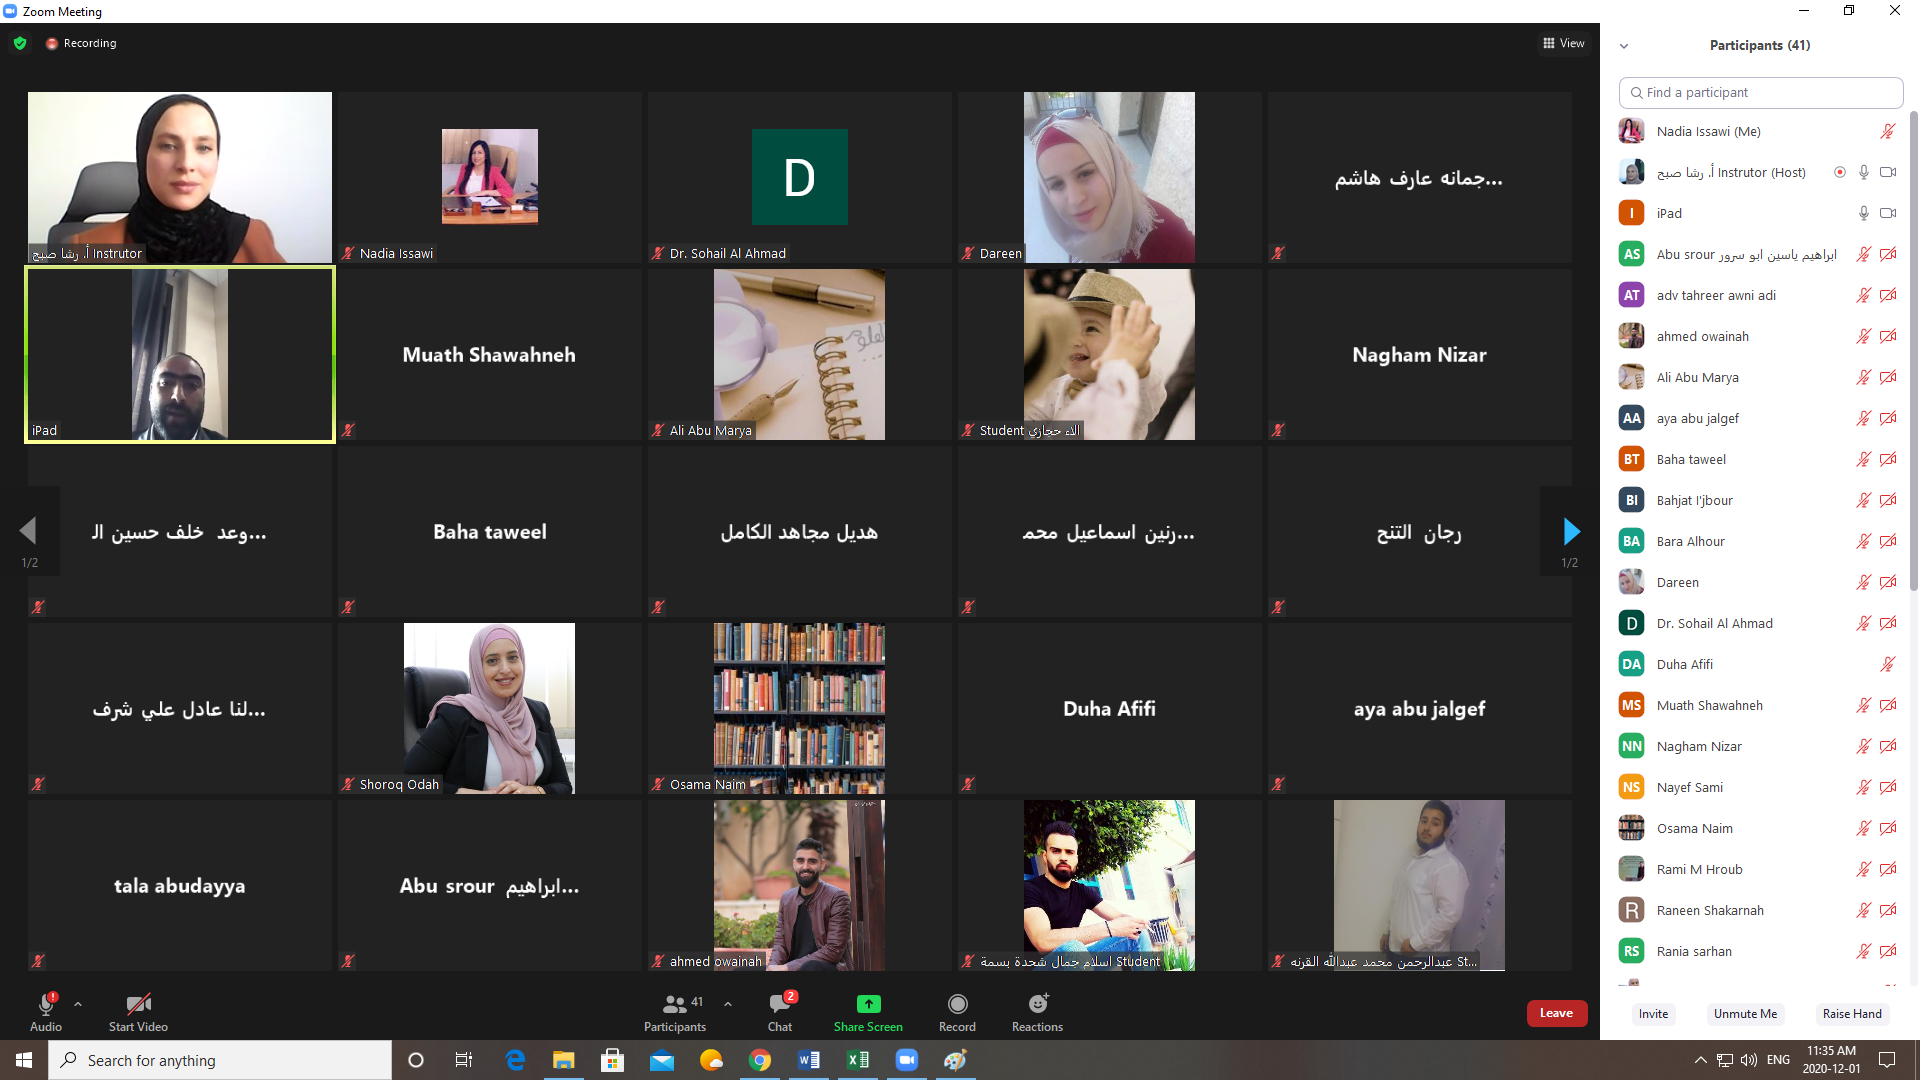
Task: Click host video icon in Instrutor row
Action: pos(1888,172)
